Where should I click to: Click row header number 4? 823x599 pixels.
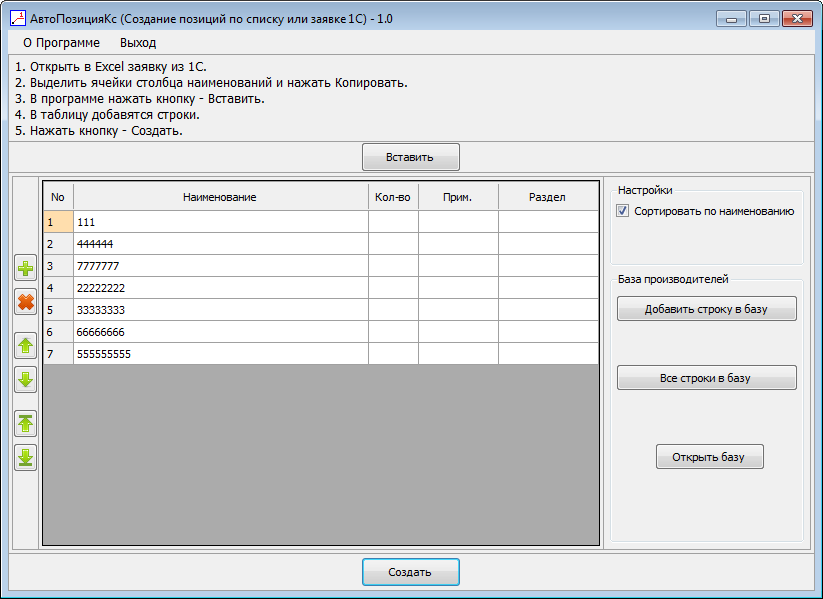click(58, 288)
